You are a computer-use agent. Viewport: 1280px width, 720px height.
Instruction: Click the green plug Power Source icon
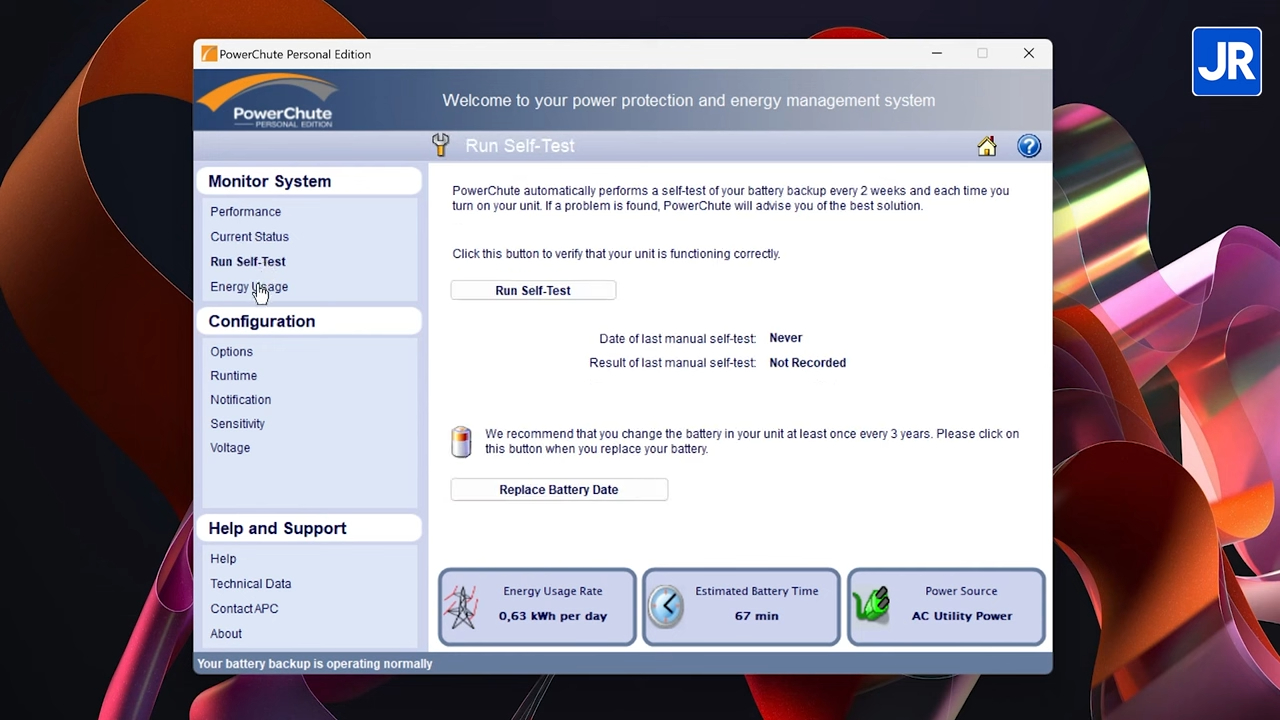point(872,605)
